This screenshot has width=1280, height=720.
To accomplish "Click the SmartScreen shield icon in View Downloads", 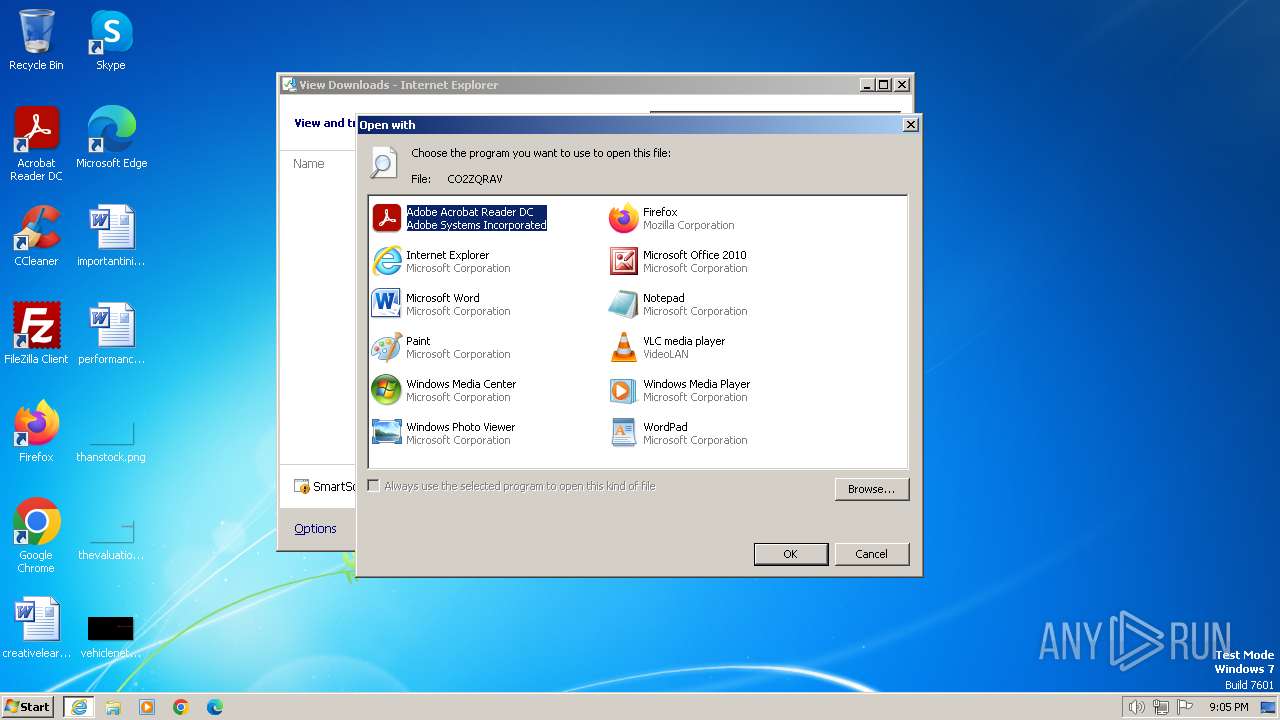I will [302, 487].
